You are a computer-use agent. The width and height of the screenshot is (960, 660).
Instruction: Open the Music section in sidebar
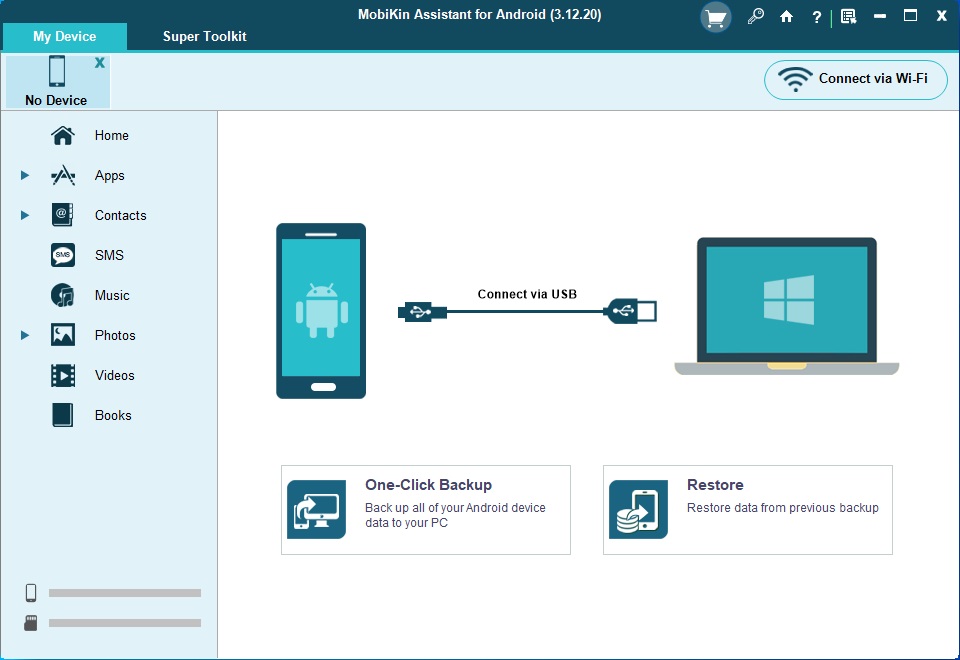(111, 295)
